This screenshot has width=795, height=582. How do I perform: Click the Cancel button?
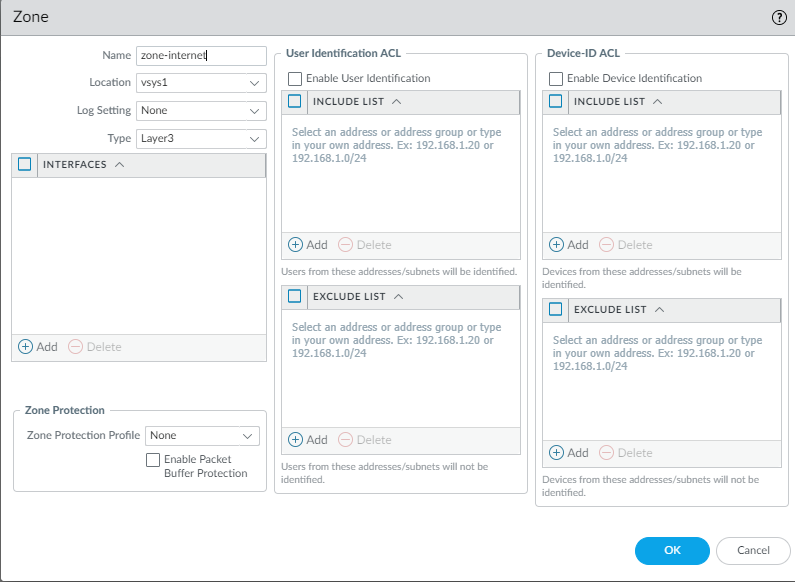[x=753, y=551]
